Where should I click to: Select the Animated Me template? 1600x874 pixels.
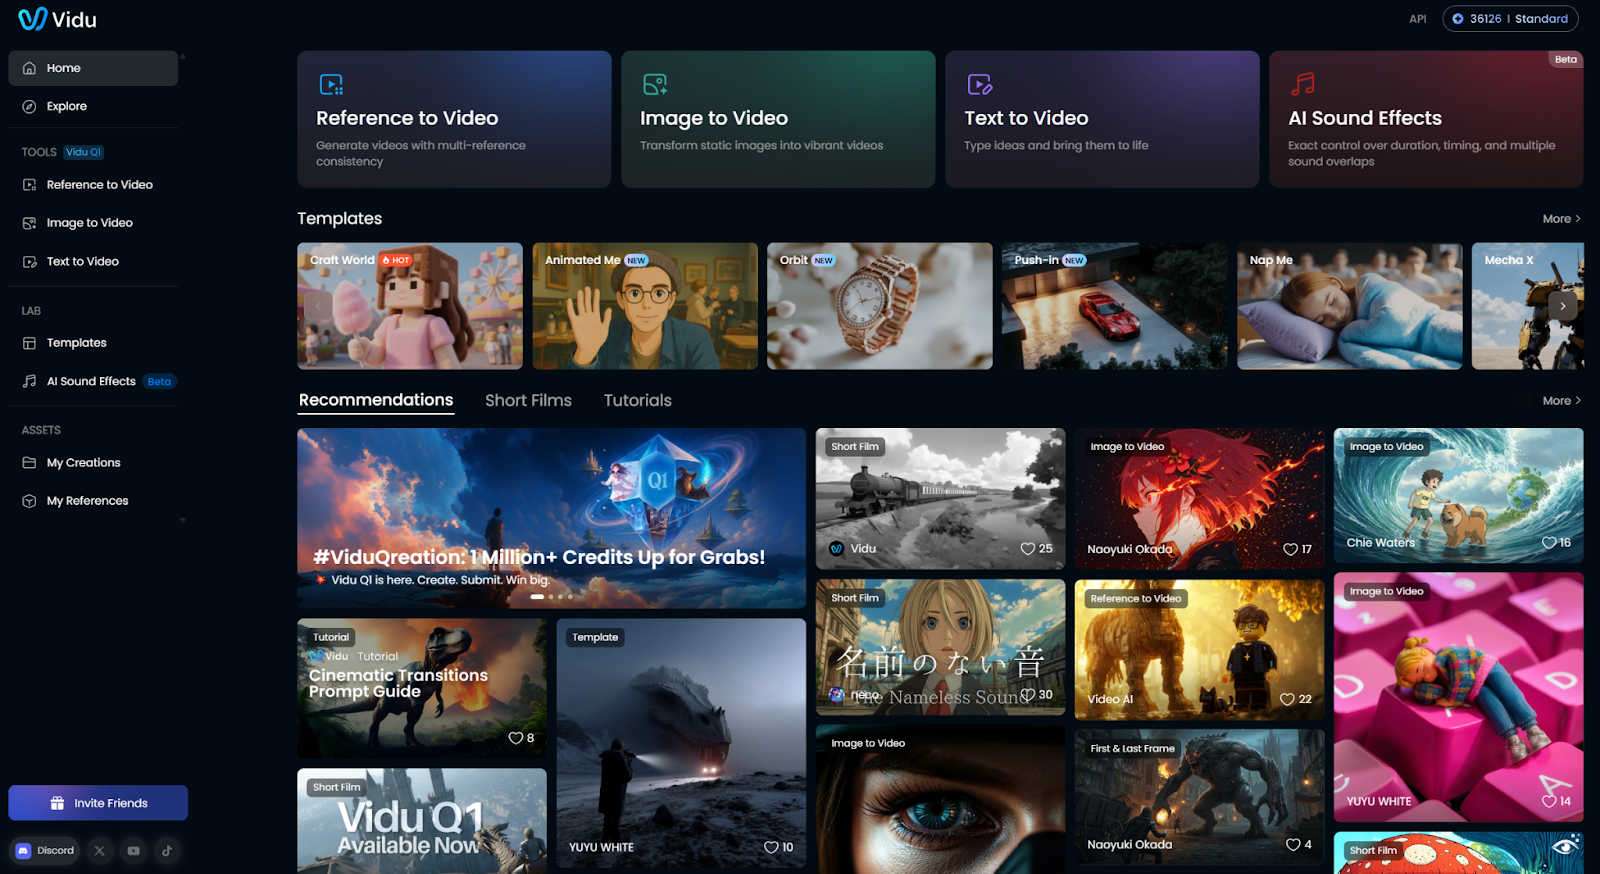tap(645, 306)
